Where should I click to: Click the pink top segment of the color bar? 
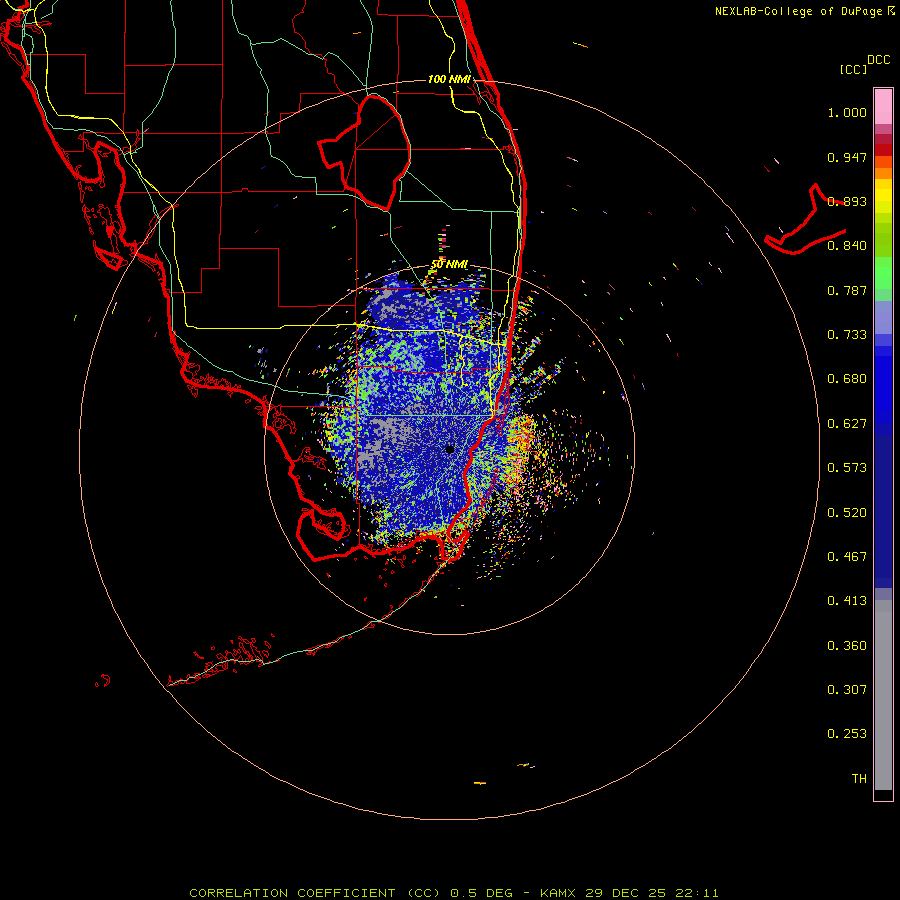(883, 106)
